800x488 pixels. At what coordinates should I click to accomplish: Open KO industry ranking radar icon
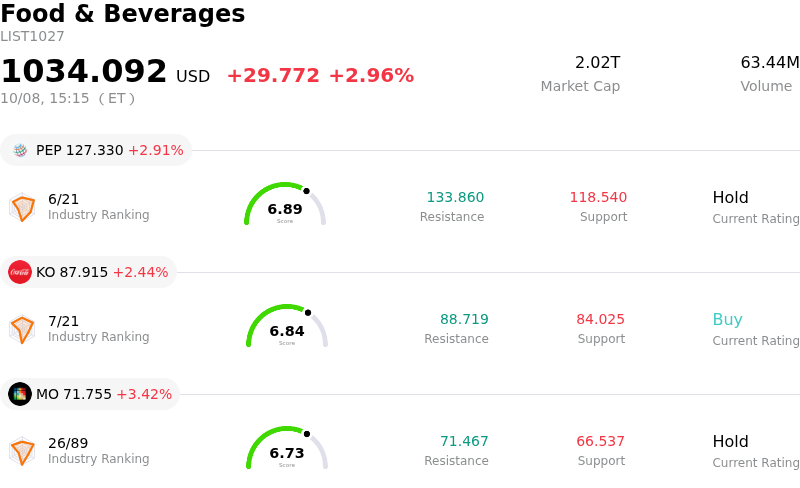click(22, 329)
